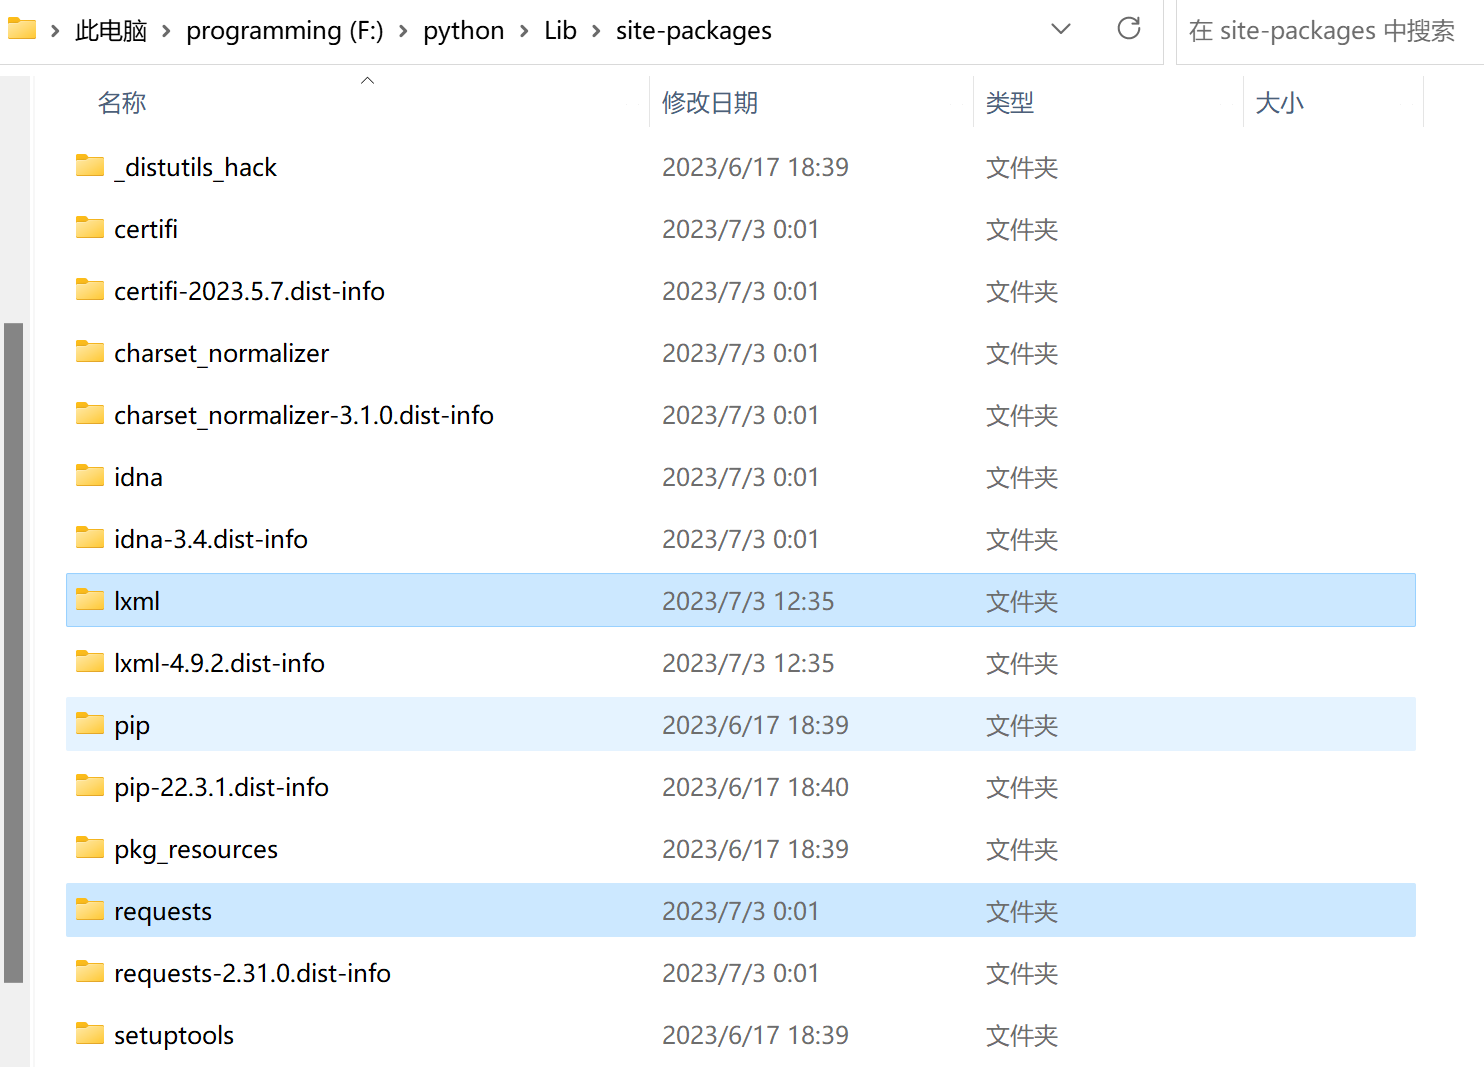The width and height of the screenshot is (1484, 1067).
Task: Click the idna folder name
Action: click(138, 477)
